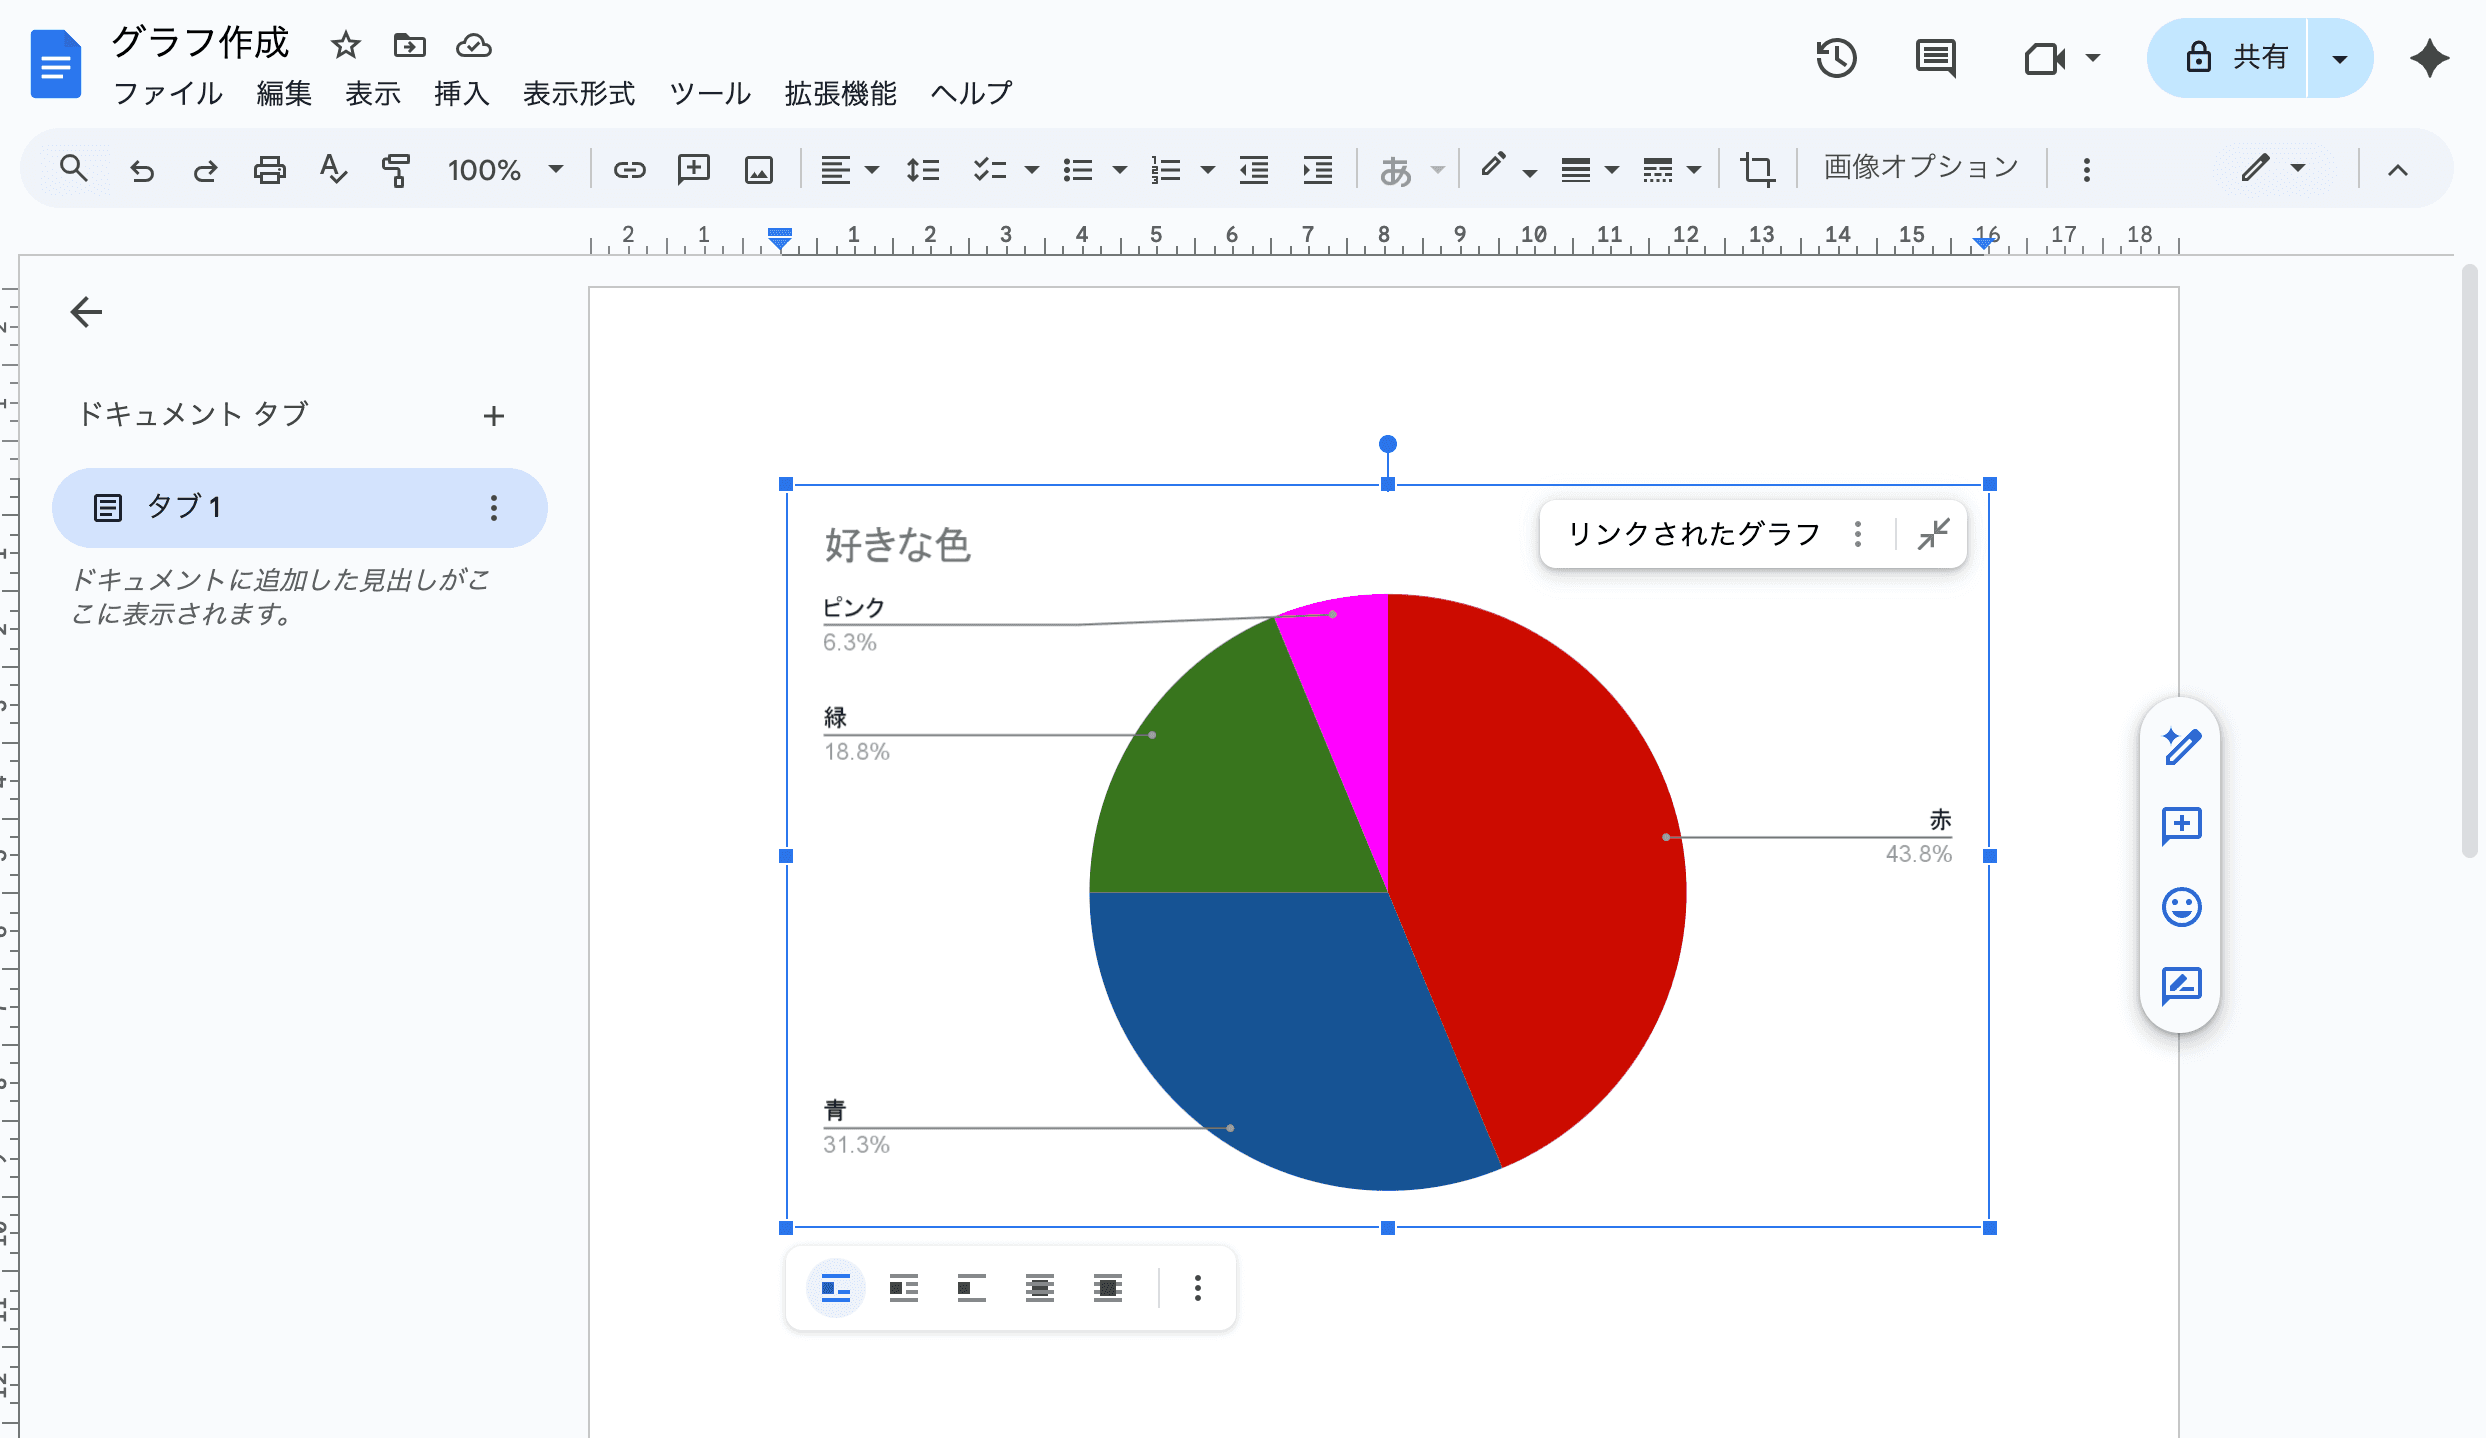Click the add emoji reaction icon
Viewport: 2486px width, 1438px height.
coord(2181,907)
